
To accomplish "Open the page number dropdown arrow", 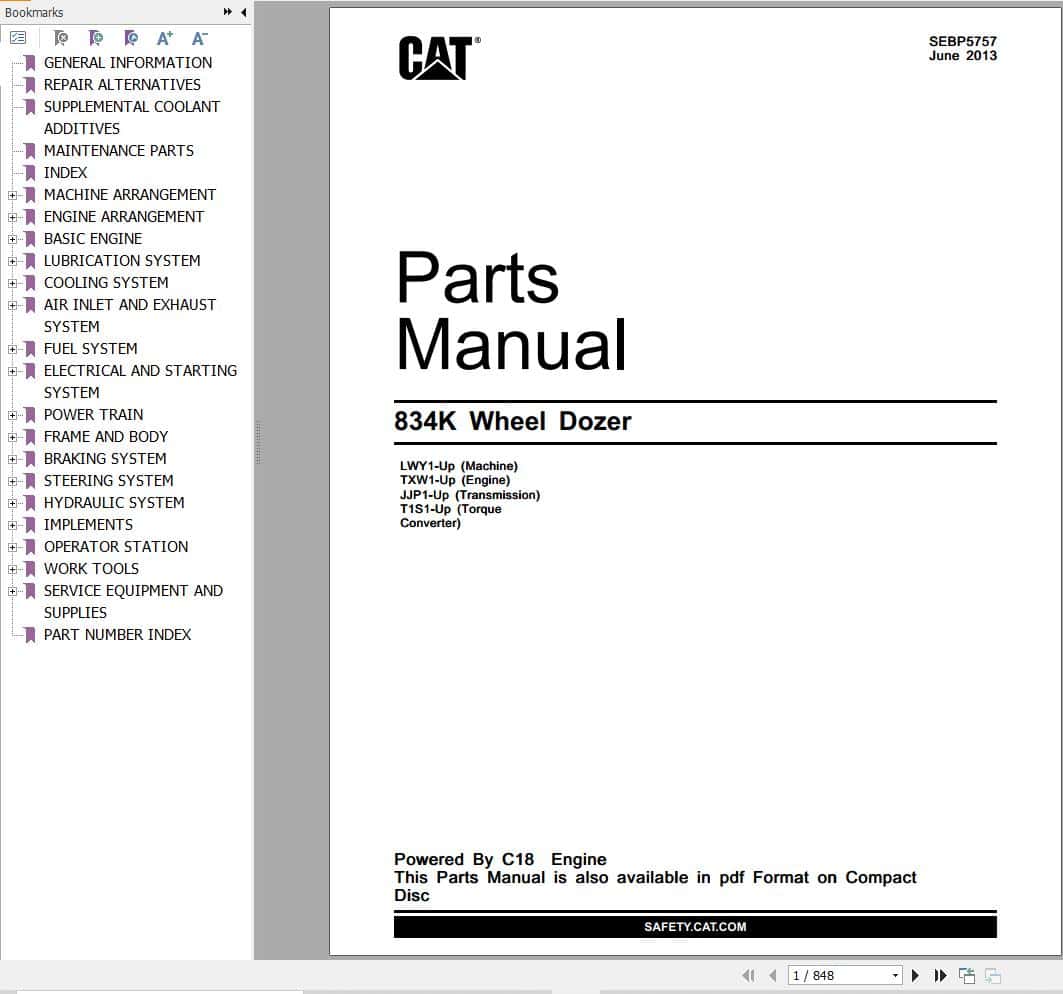I will 896,975.
